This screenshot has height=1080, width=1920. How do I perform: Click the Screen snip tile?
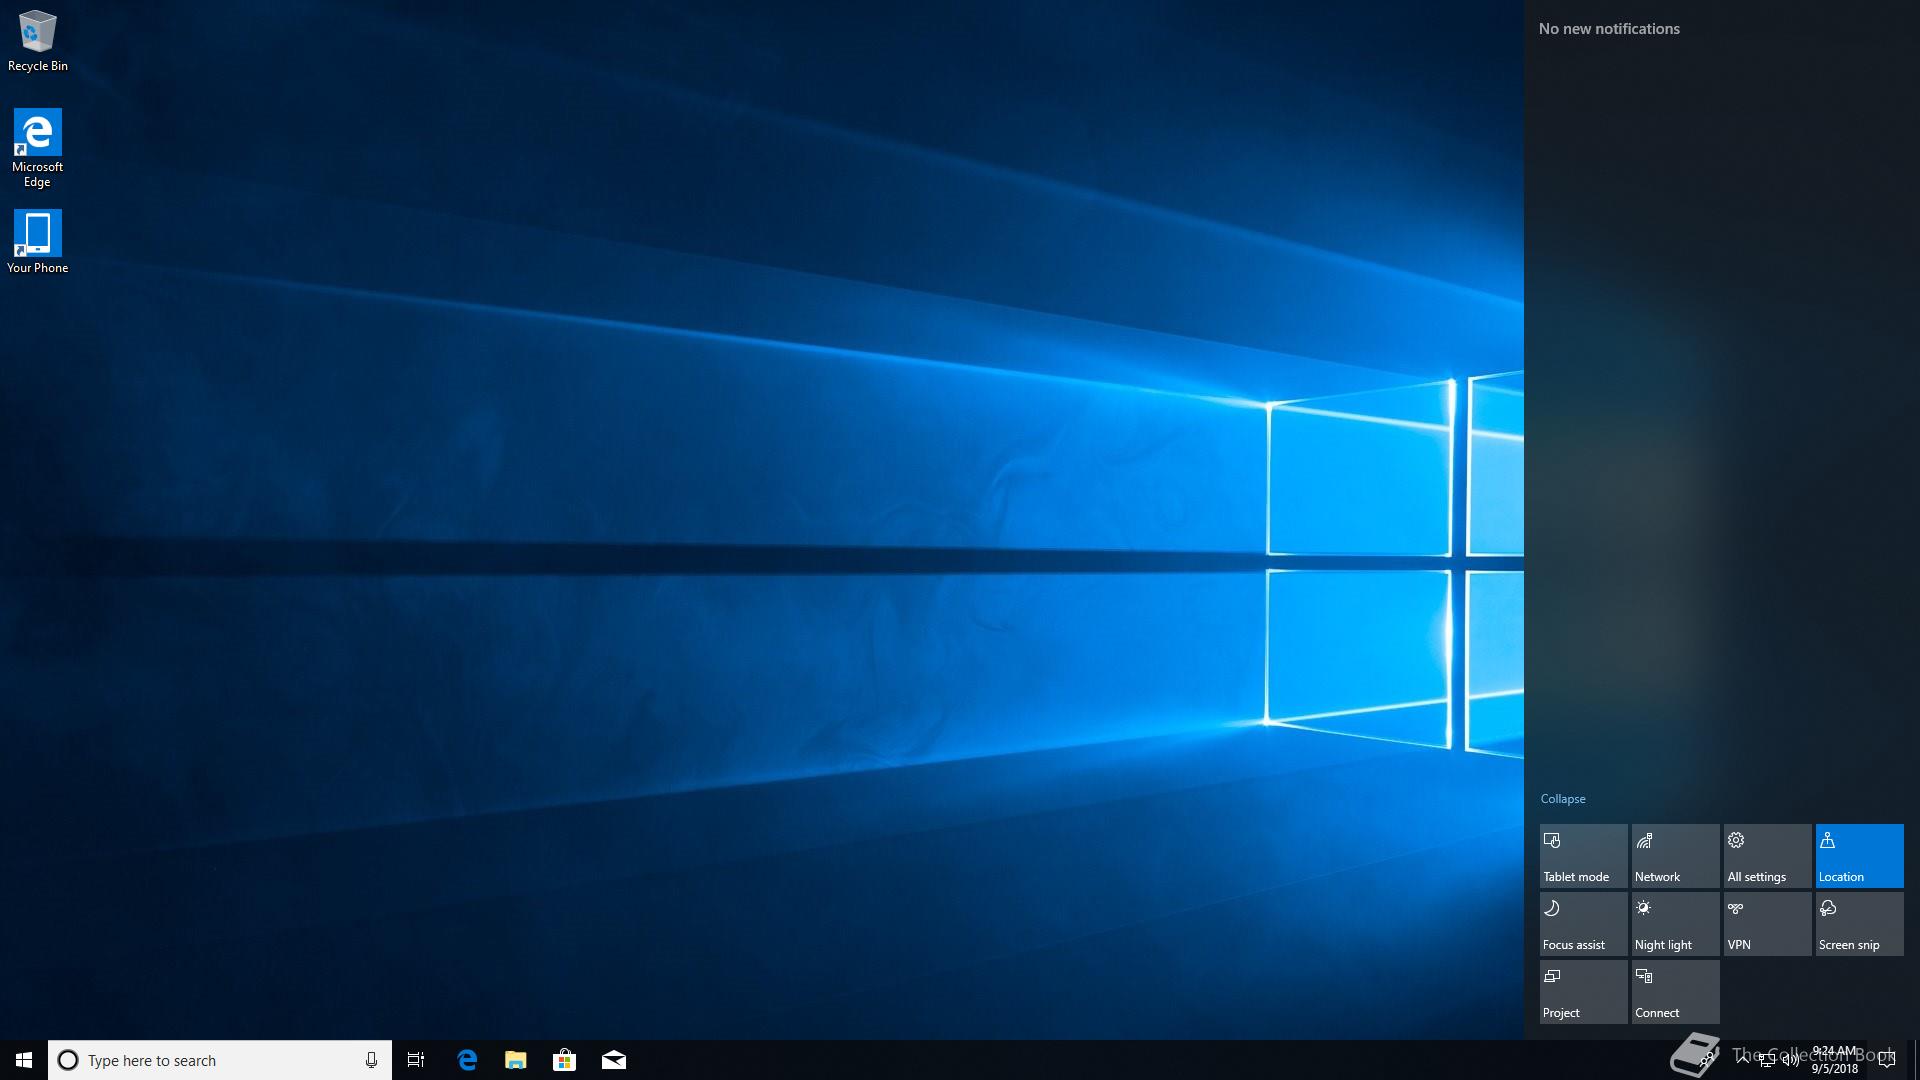[1859, 924]
